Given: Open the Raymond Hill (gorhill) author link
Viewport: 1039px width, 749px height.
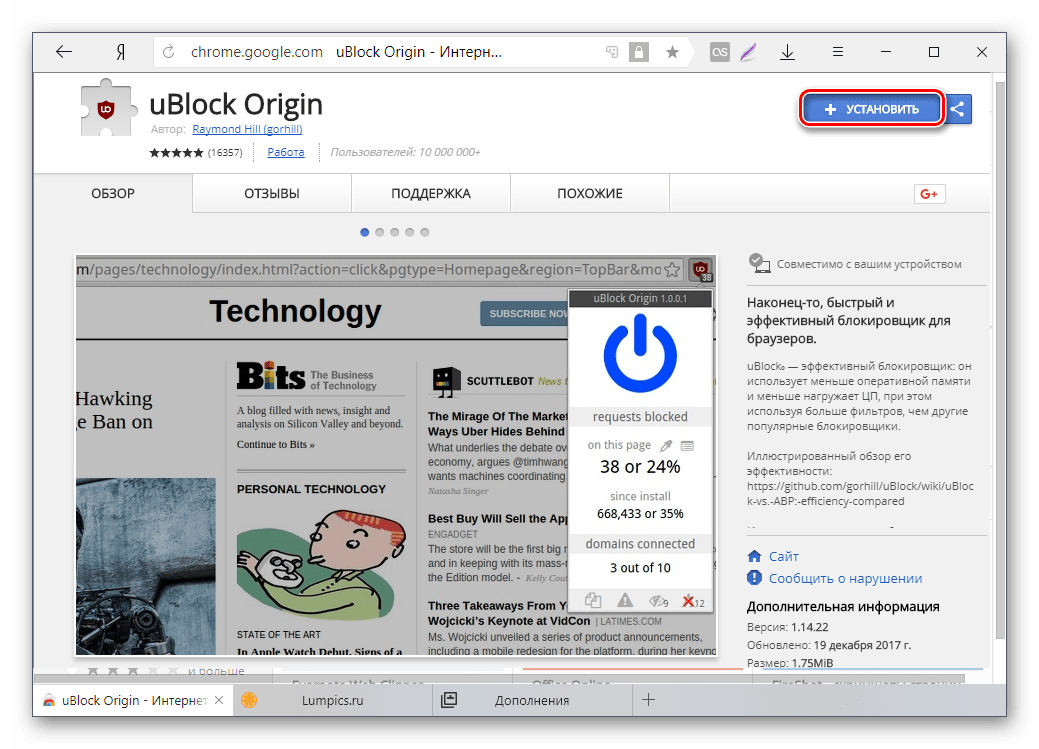Looking at the screenshot, I should coord(246,129).
